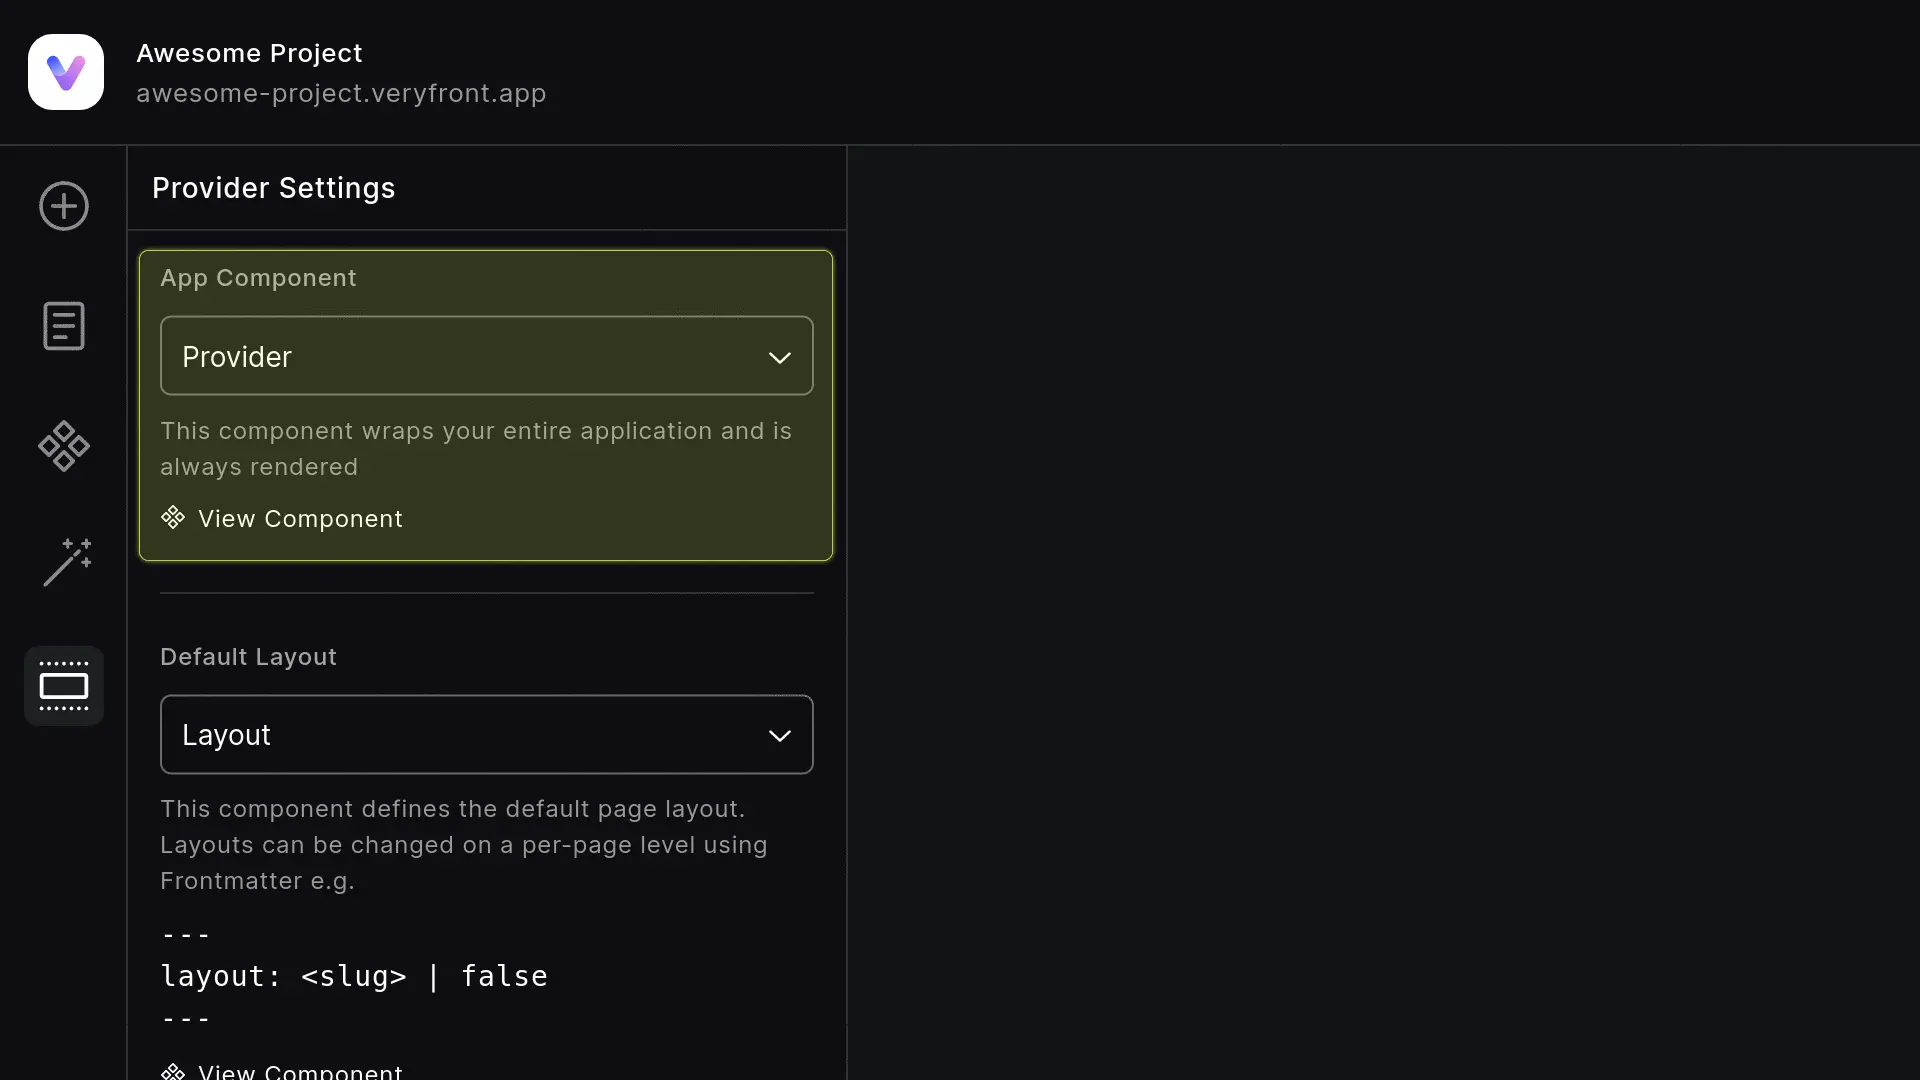Click the Provider Settings heading
Viewport: 1920px width, 1080px height.
273,188
